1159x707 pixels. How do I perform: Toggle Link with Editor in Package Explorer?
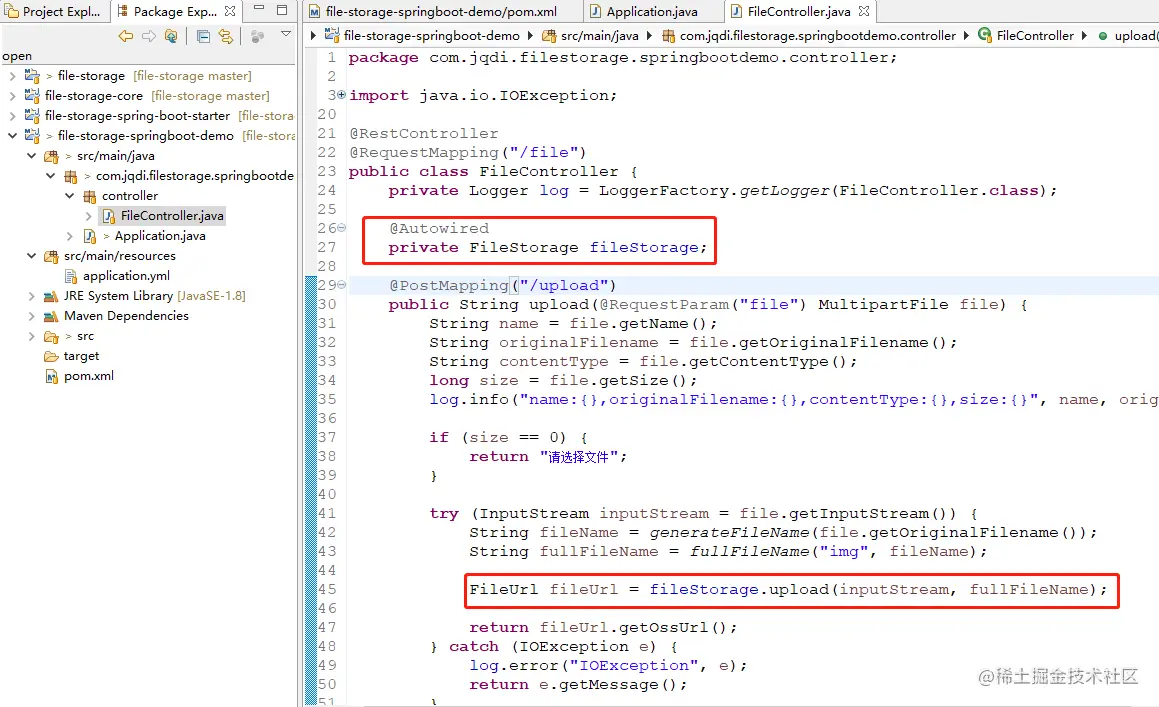click(x=225, y=36)
